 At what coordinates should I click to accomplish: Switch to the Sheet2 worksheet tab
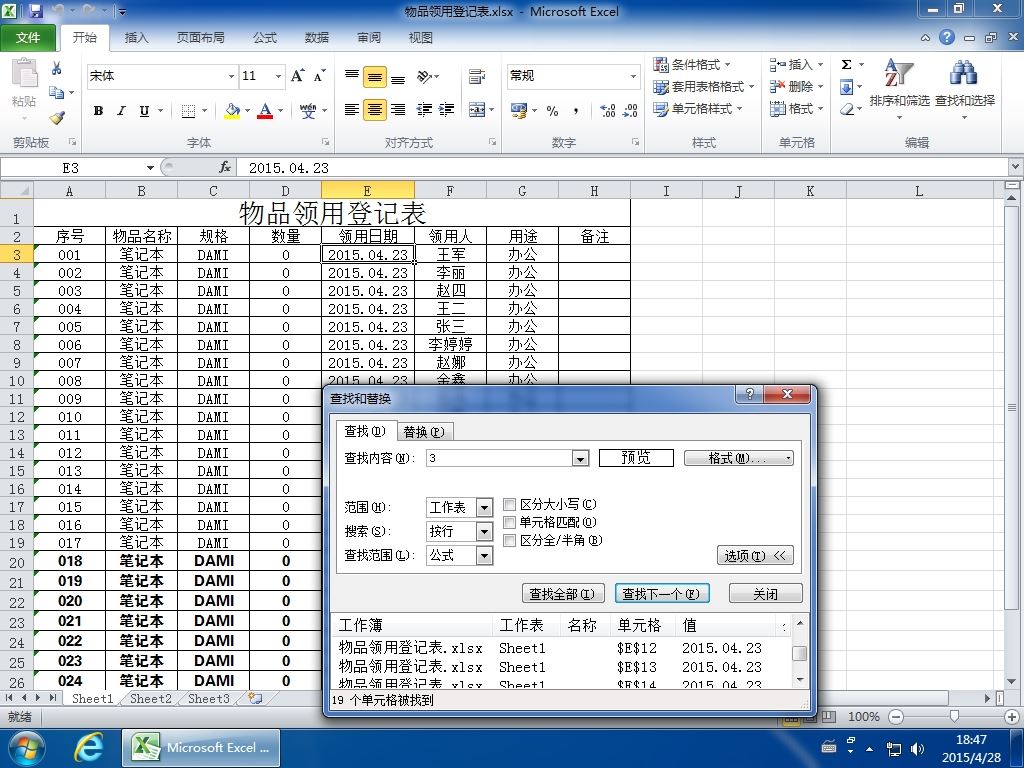(x=150, y=698)
